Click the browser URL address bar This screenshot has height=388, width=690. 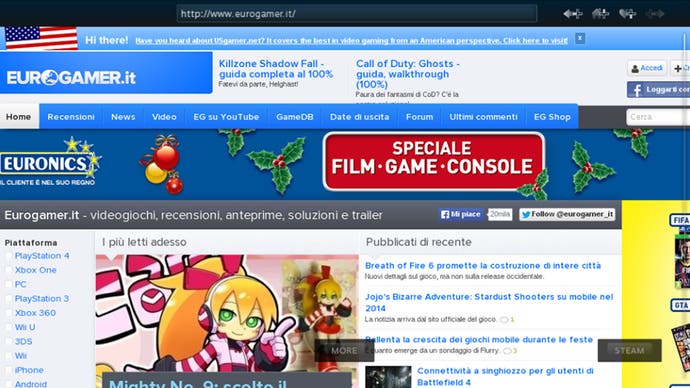coord(356,14)
